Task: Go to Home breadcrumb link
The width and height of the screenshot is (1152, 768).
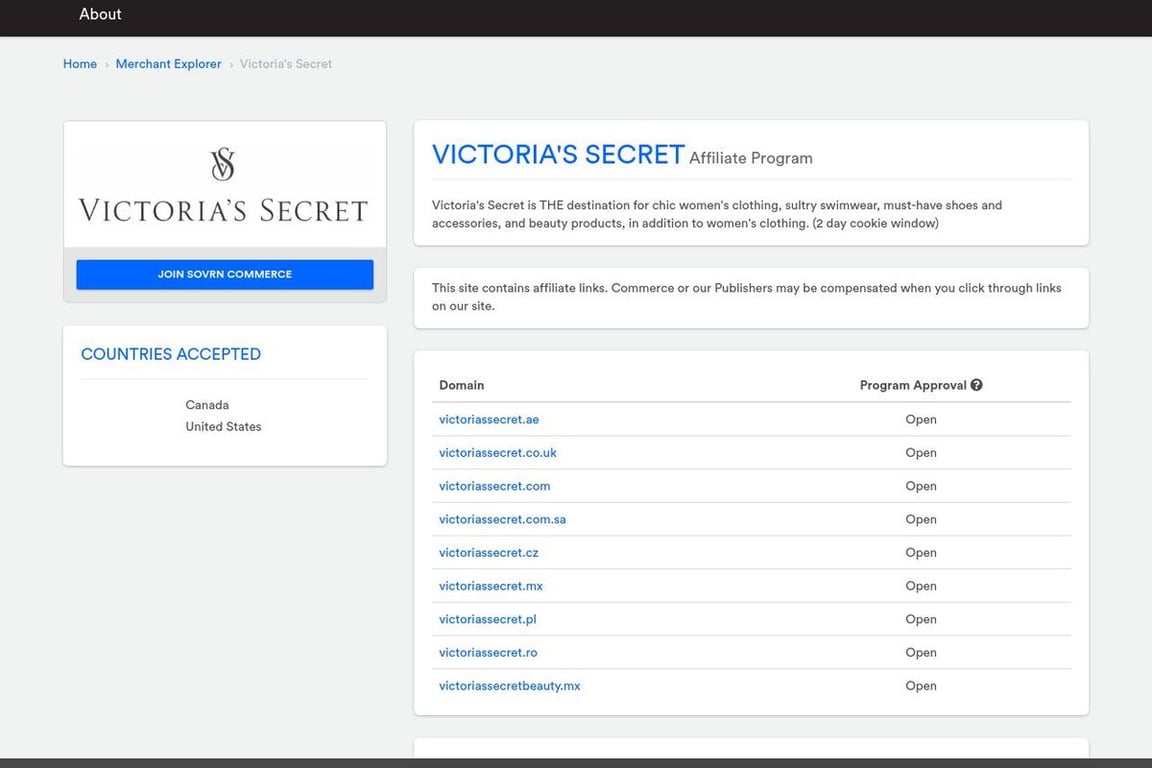Action: click(x=80, y=64)
